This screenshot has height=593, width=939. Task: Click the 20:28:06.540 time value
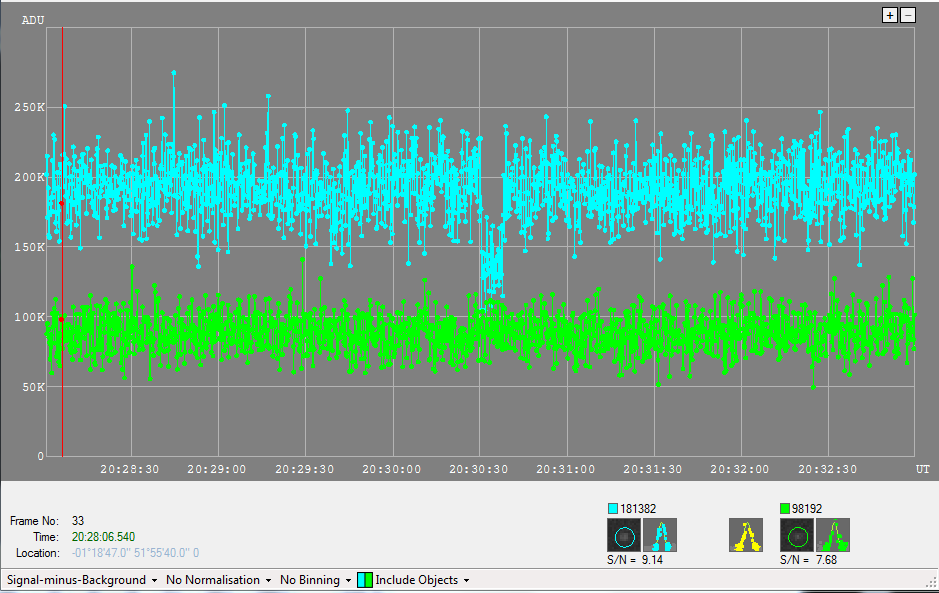click(103, 537)
